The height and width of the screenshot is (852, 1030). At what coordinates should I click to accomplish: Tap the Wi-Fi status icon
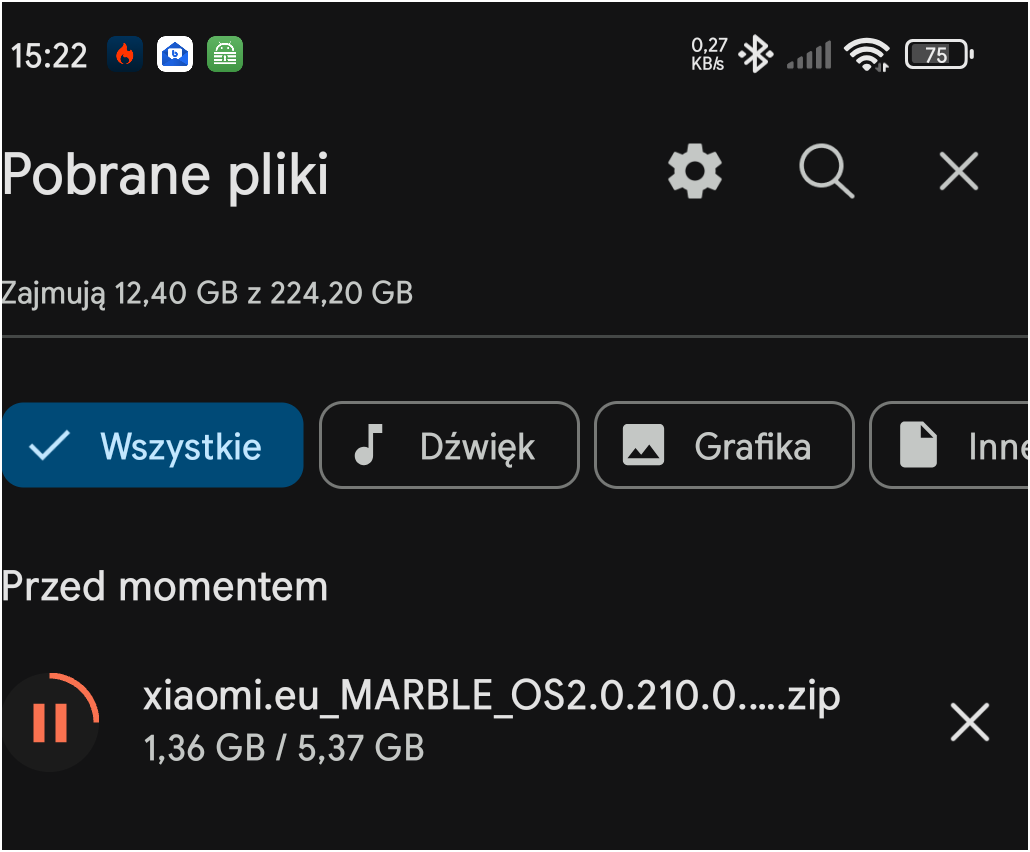[x=866, y=54]
